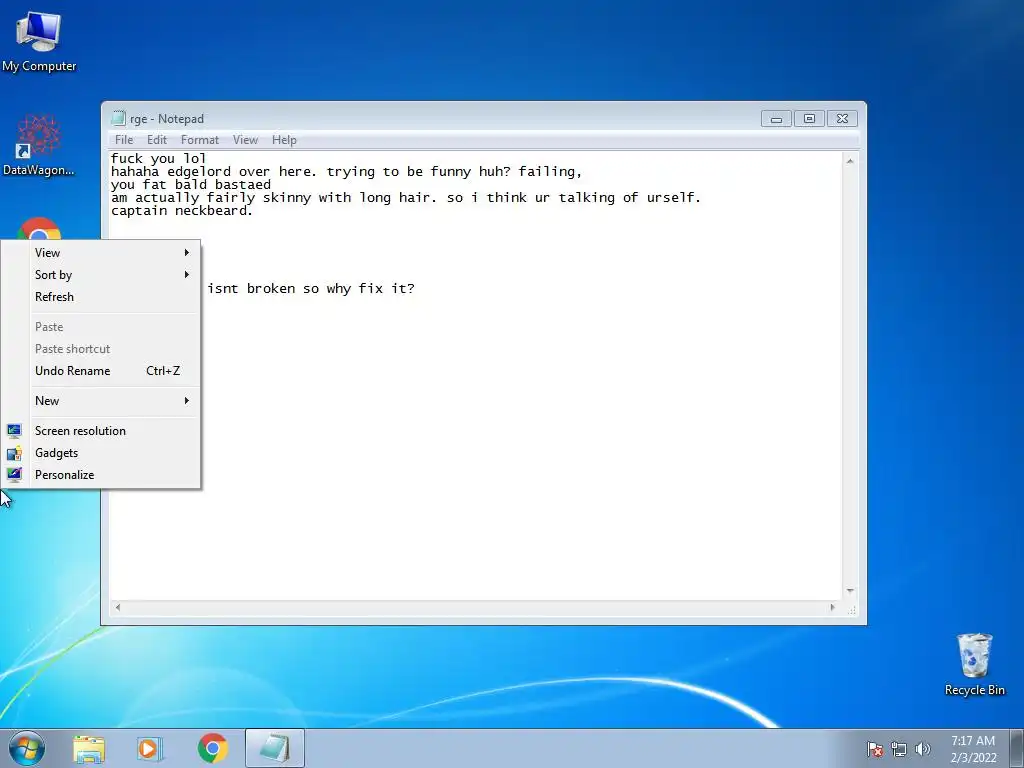Open Notepad Help menu
This screenshot has width=1024, height=768.
(284, 140)
